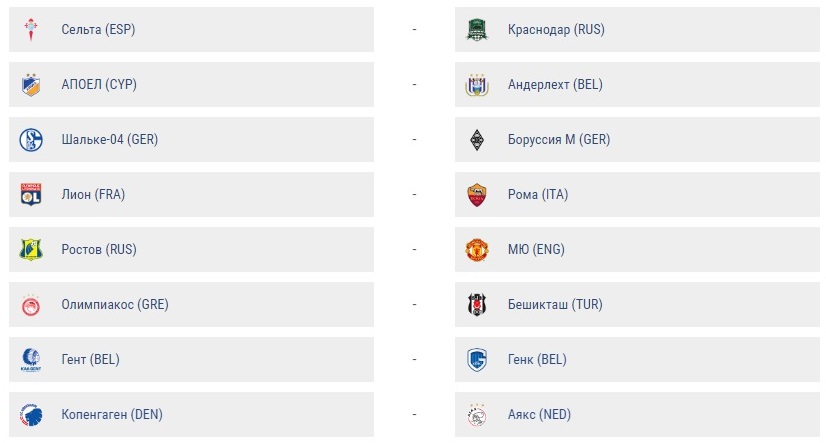Click the dash between Лион and Рома
Viewport: 826px width, 443px height.
414,195
